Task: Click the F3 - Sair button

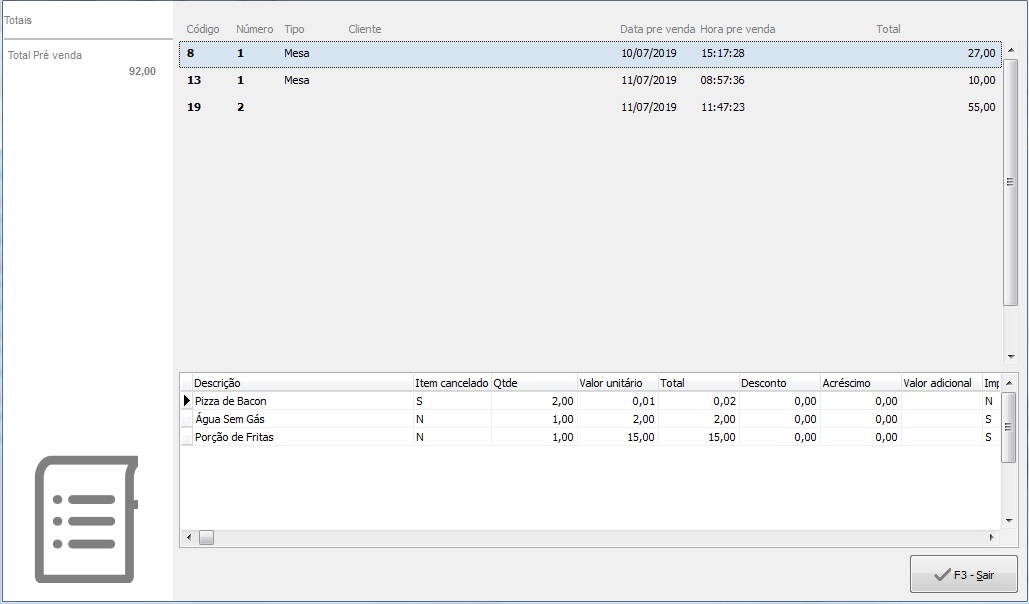Action: [963, 575]
